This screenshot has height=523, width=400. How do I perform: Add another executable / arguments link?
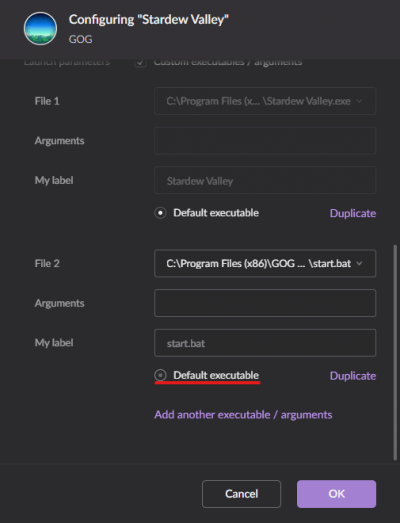tap(243, 415)
